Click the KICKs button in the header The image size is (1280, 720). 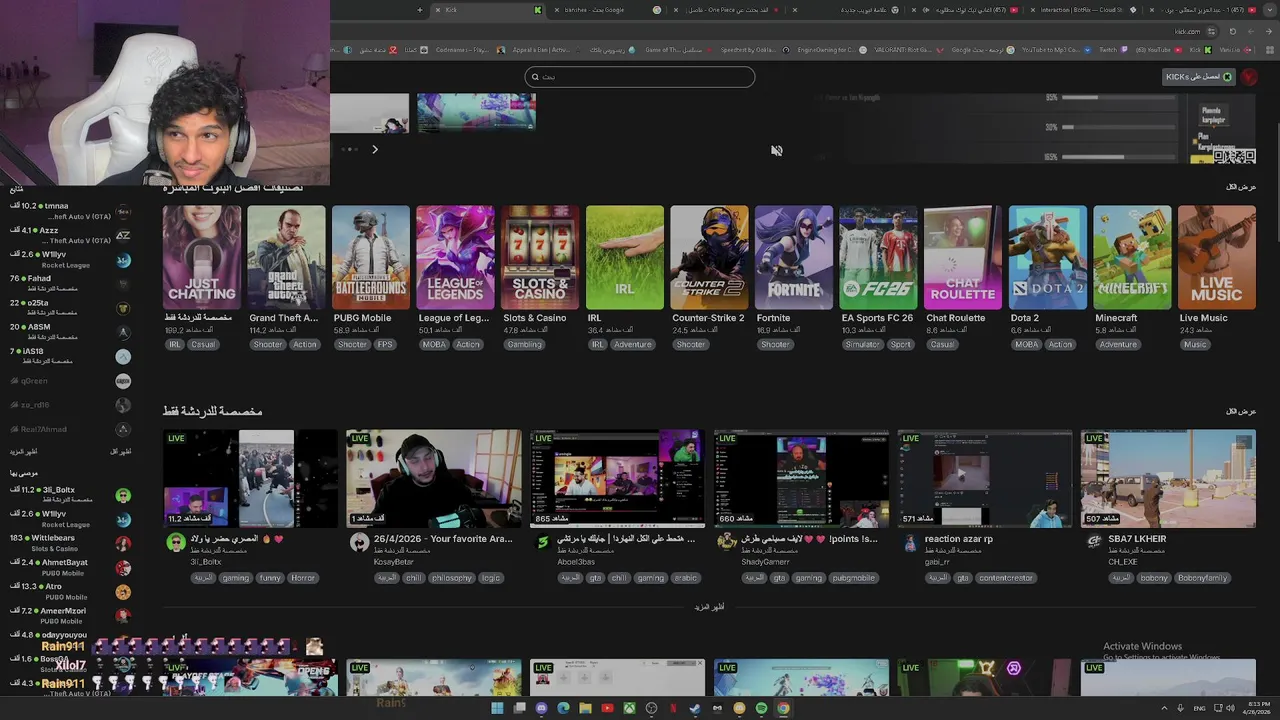click(x=1199, y=77)
